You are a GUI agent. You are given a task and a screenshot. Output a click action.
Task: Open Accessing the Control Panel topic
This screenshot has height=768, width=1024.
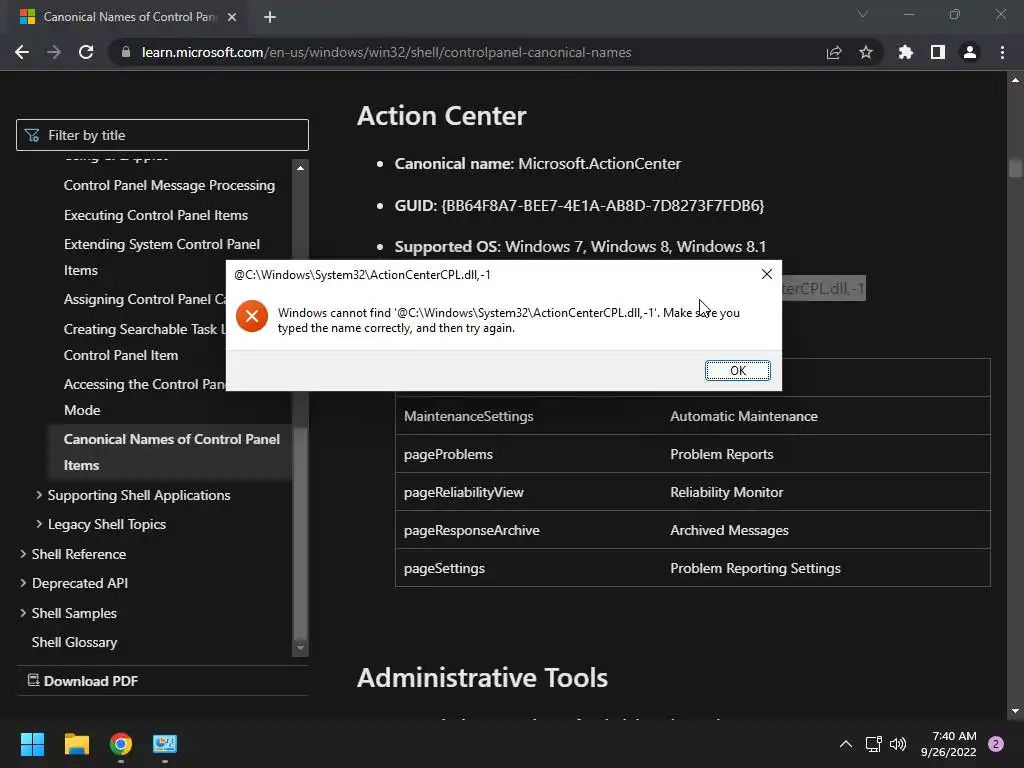144,397
